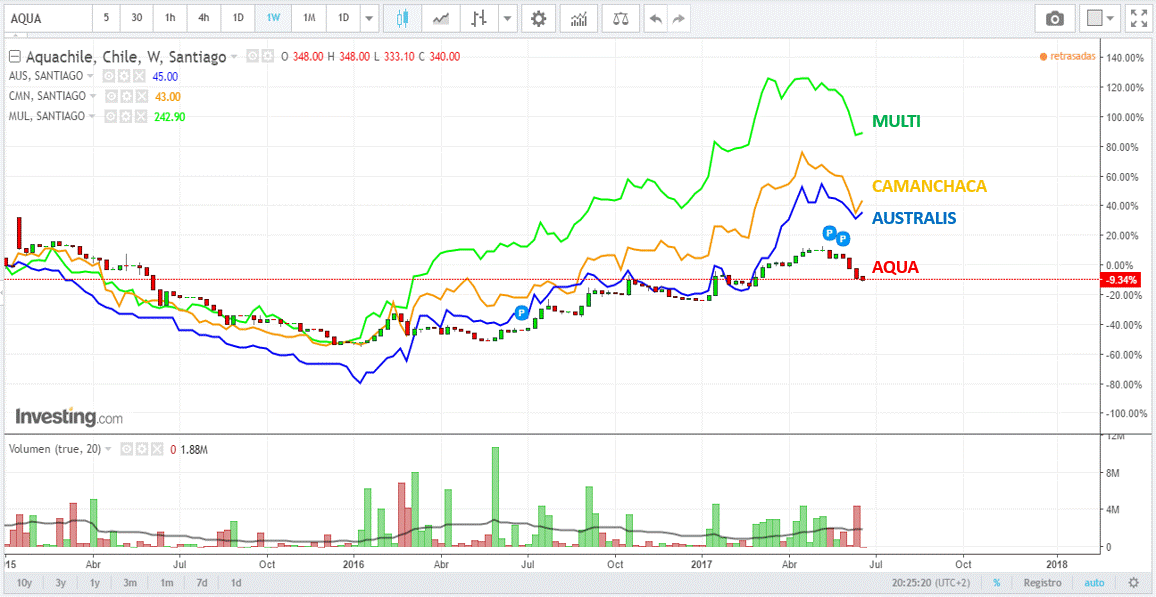Open the compare symbols scales icon

[x=619, y=18]
